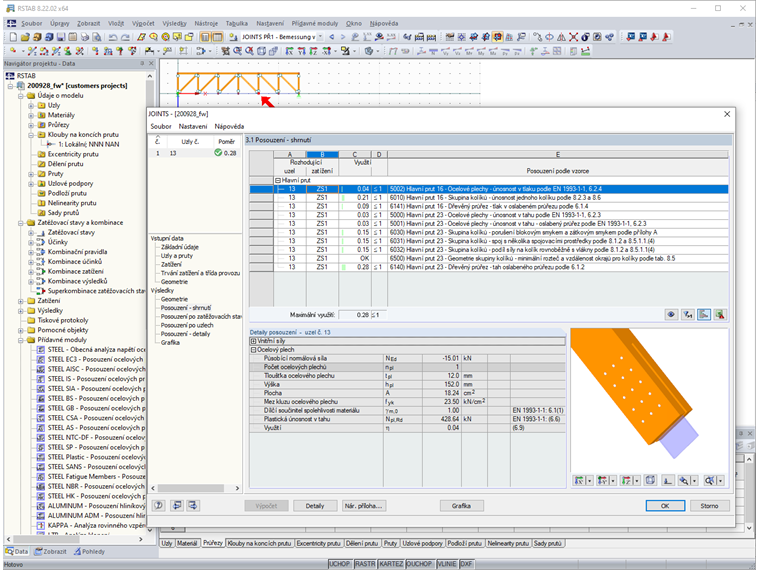The image size is (760, 570).
Task: Click the view in X direction icon
Action: coord(289,51)
